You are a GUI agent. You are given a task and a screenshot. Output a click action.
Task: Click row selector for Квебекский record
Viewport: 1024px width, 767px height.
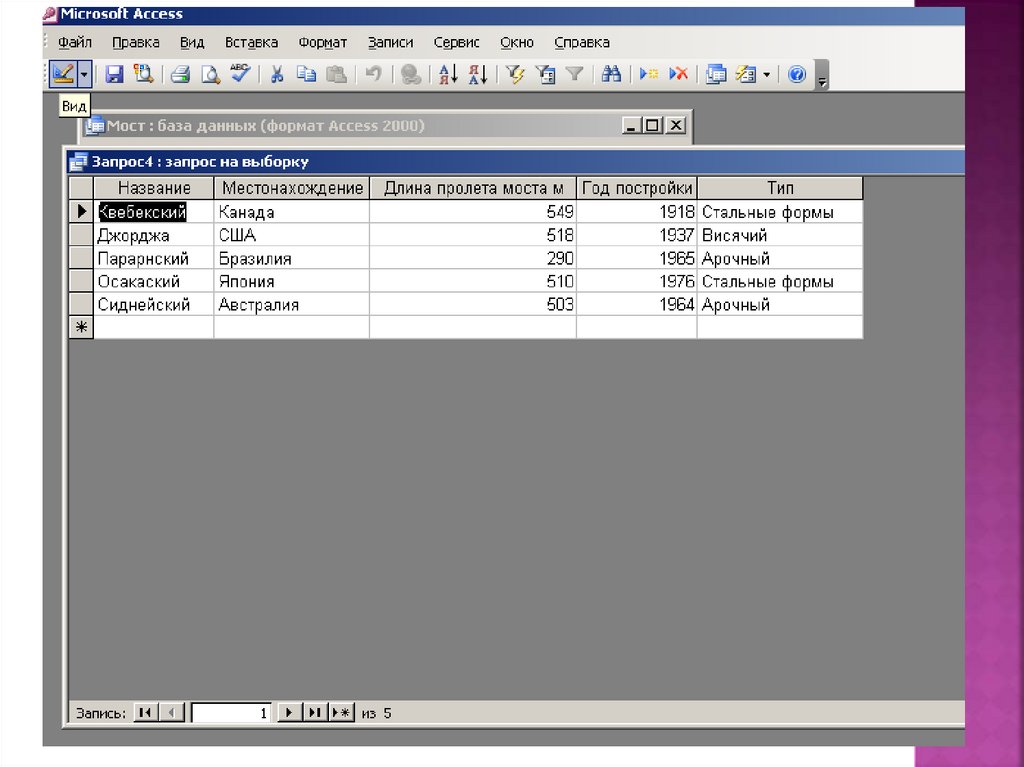click(x=82, y=212)
